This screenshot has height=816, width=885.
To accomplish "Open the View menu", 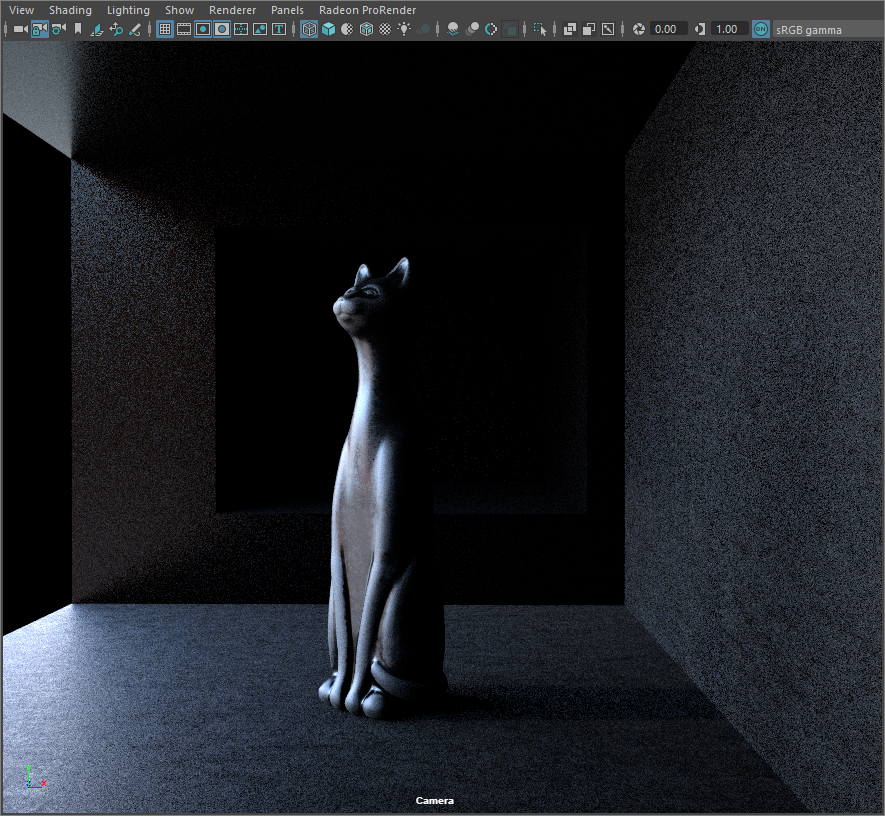I will click(21, 10).
